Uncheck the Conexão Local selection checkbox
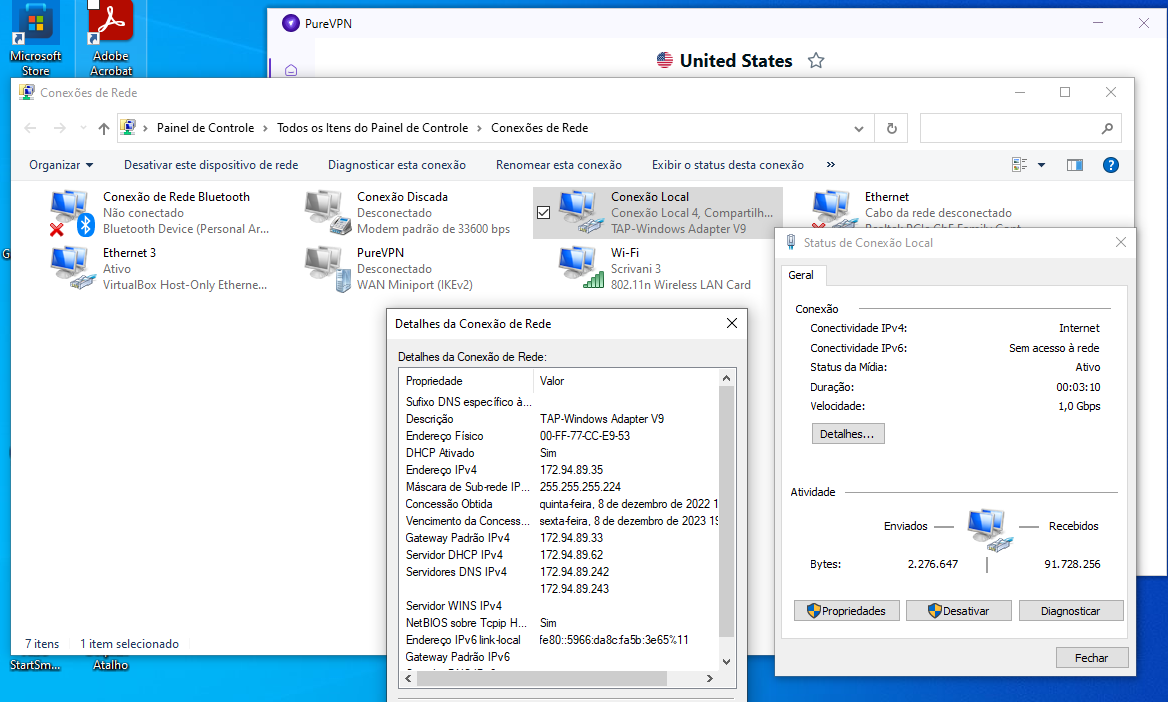Image resolution: width=1168 pixels, height=702 pixels. tap(544, 213)
